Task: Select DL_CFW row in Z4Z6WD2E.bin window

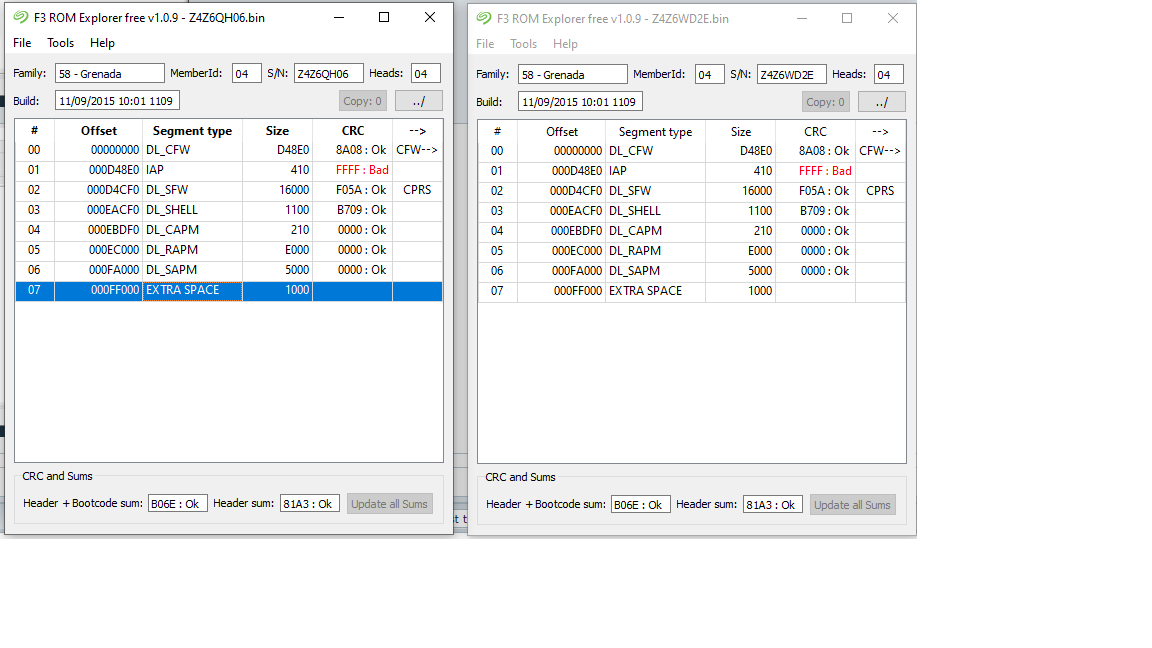Action: pyautogui.click(x=691, y=151)
